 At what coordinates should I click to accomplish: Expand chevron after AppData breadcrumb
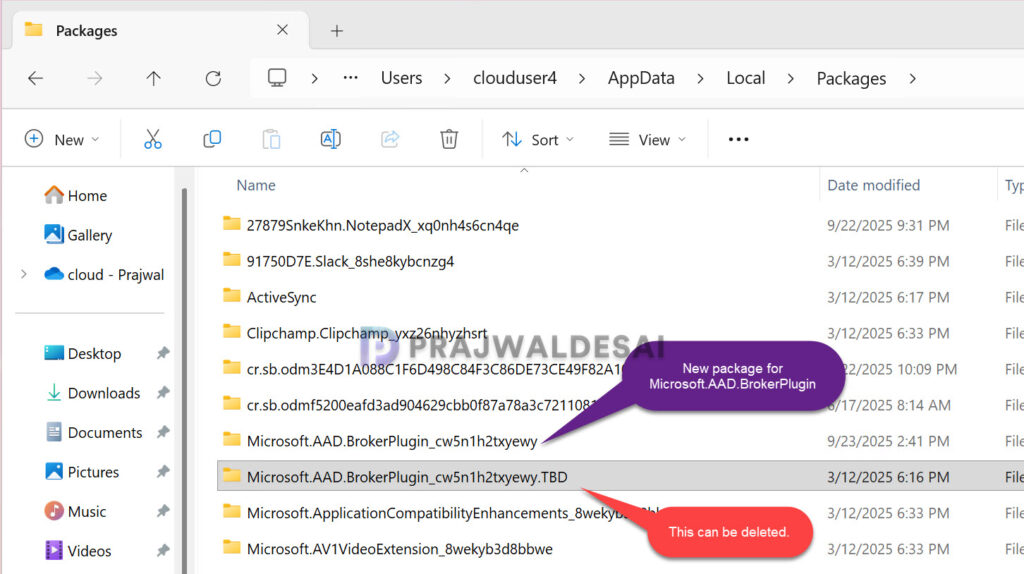coord(700,78)
